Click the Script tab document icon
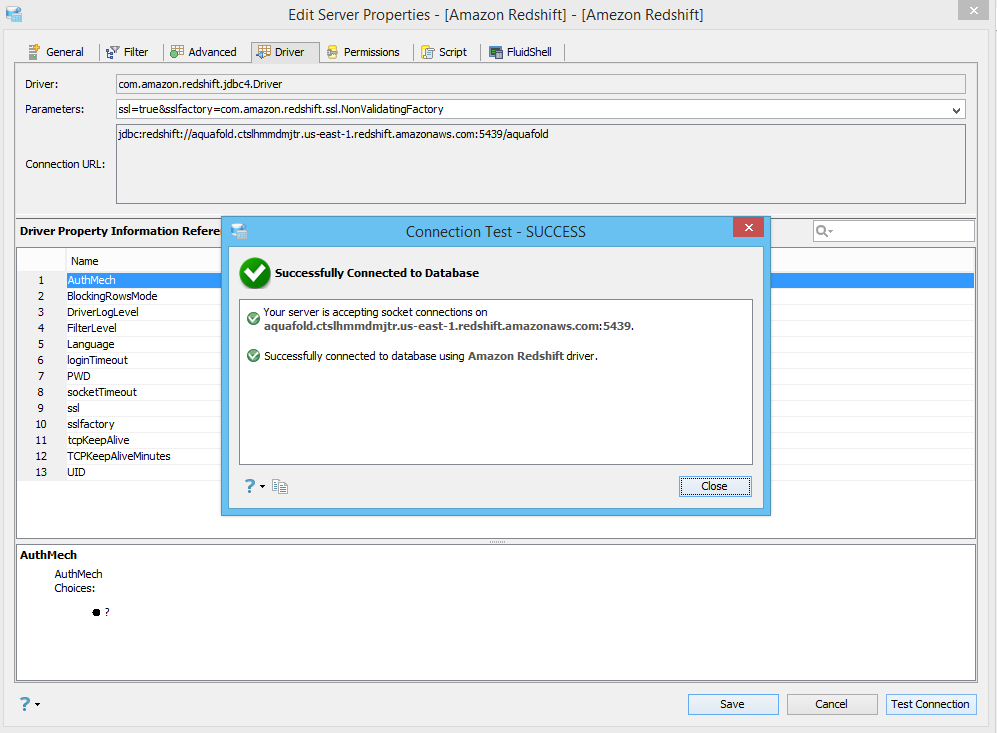 (428, 52)
